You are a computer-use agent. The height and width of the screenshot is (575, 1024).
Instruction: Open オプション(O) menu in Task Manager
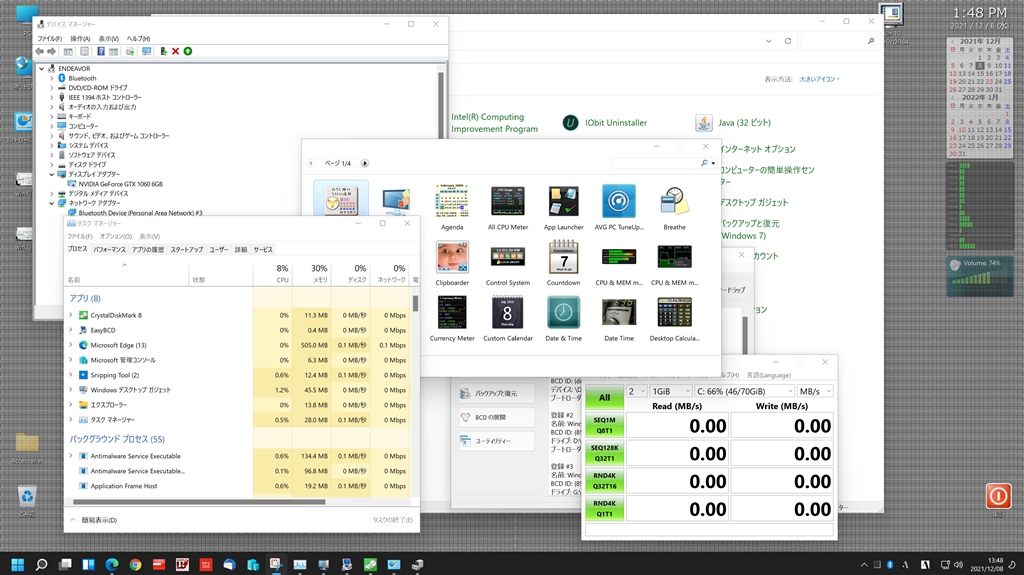coord(116,237)
